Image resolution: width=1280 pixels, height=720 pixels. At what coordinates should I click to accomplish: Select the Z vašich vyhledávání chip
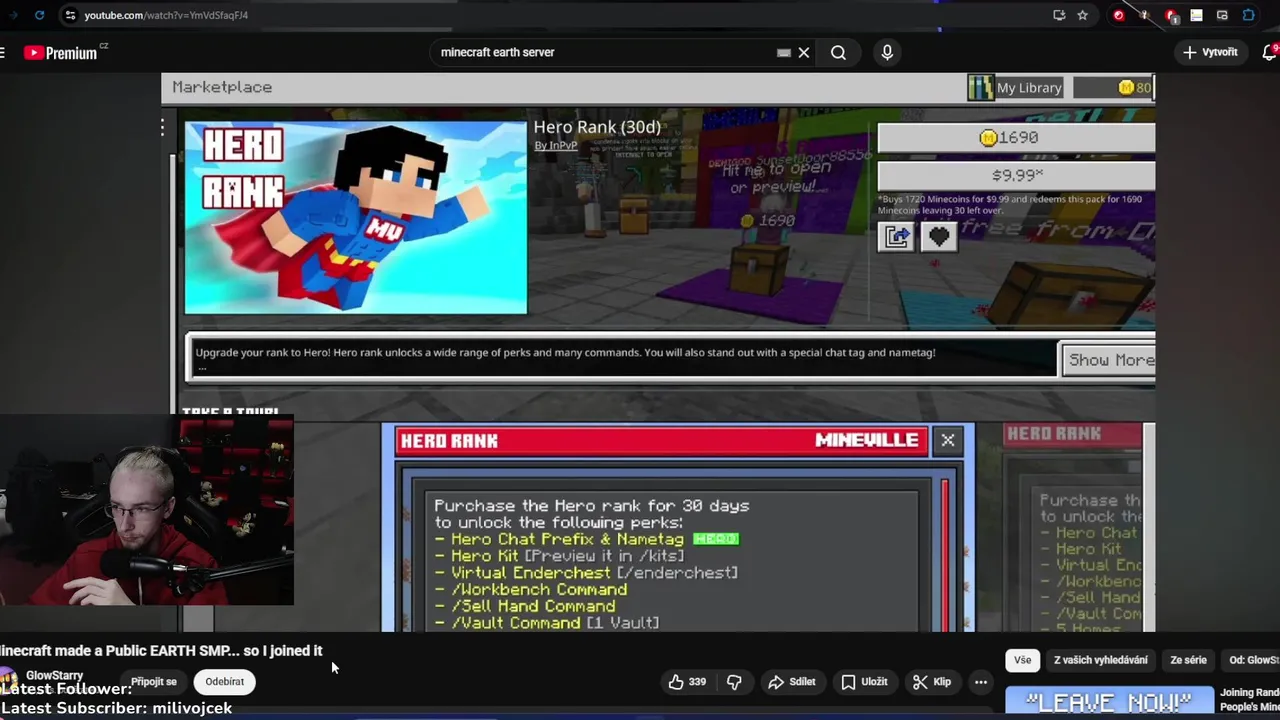tap(1101, 660)
